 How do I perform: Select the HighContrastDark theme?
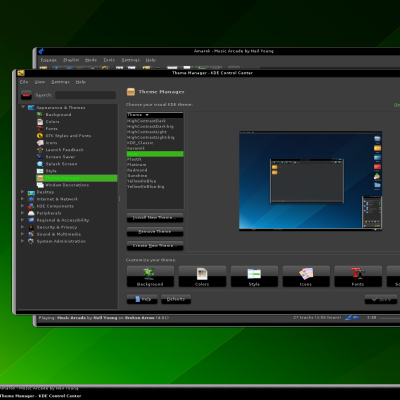tap(155, 121)
